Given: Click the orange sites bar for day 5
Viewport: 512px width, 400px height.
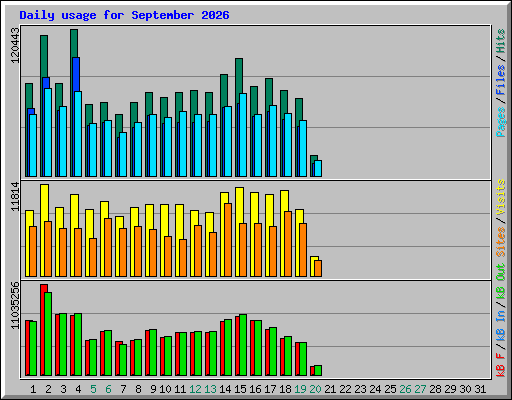Looking at the screenshot, I should click(93, 257).
